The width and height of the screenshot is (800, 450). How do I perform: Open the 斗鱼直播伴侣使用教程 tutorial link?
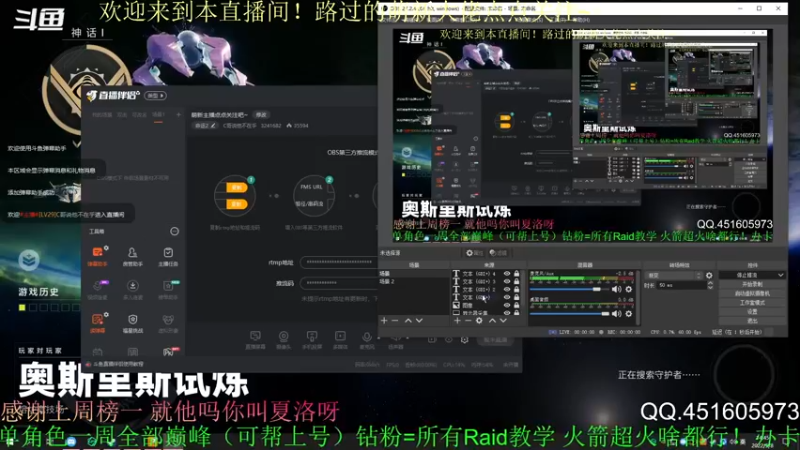(x=118, y=364)
